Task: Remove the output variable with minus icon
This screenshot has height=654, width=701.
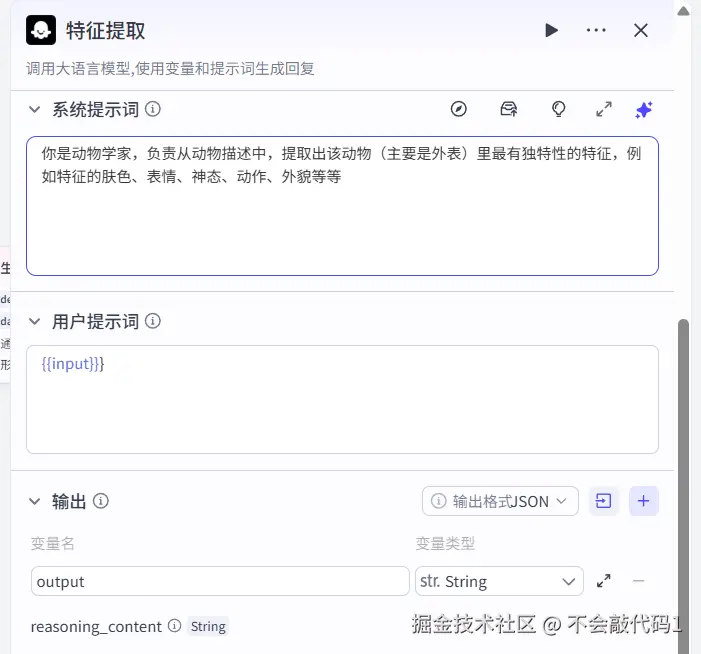Action: point(638,581)
